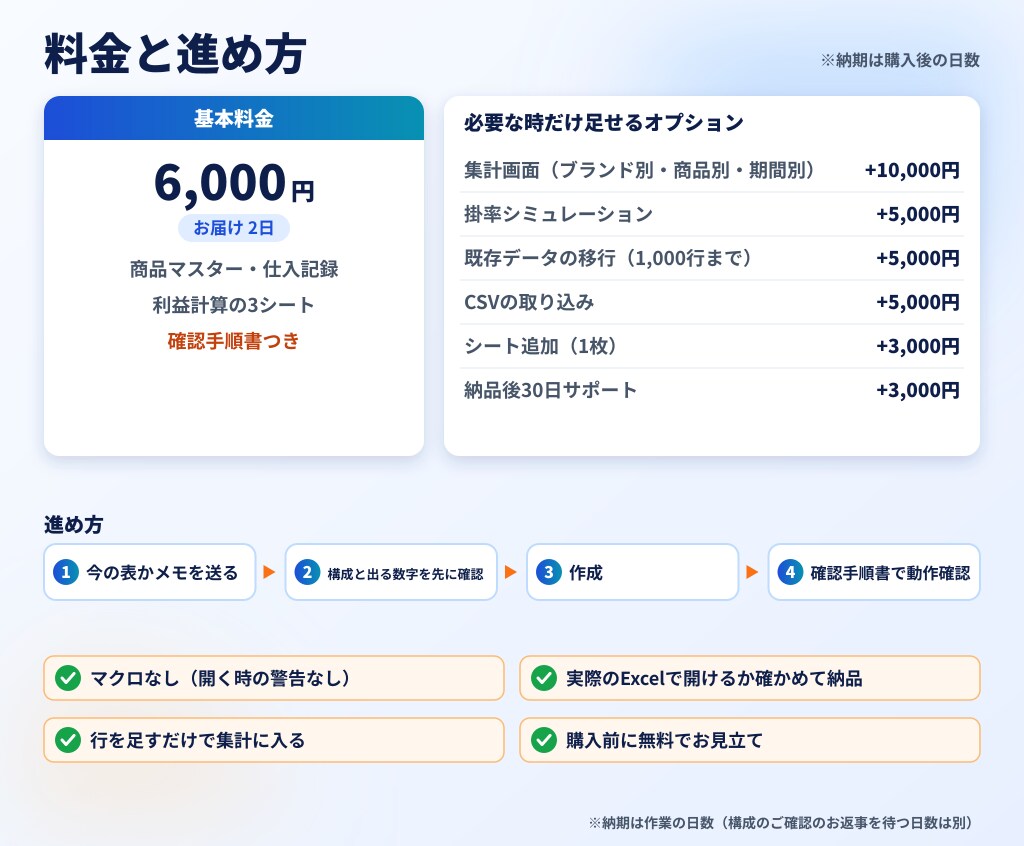
Task: Click the step 2 number circle
Action: point(307,572)
